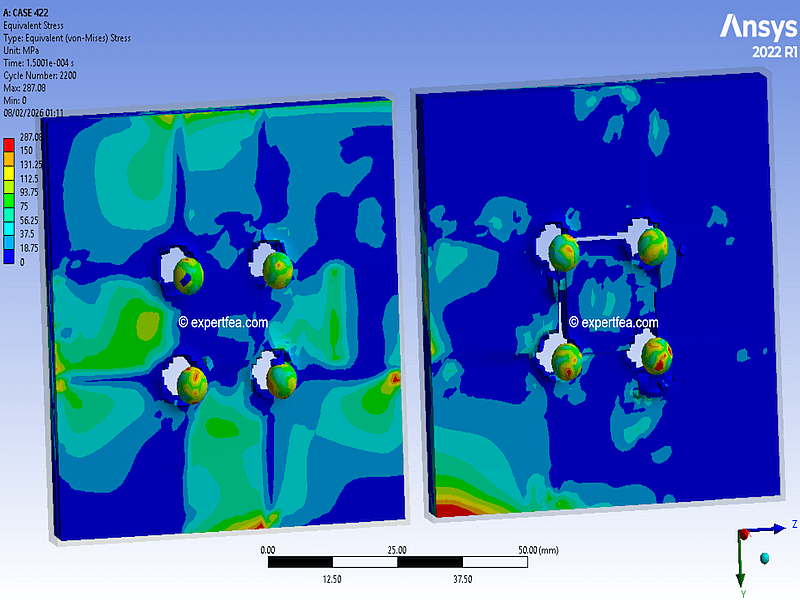Click the cyan isometric view ball near triad

765,557
